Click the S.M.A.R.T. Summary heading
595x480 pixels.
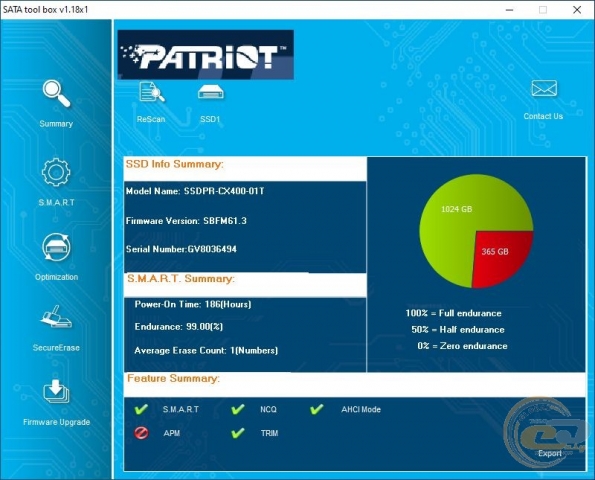tap(181, 279)
